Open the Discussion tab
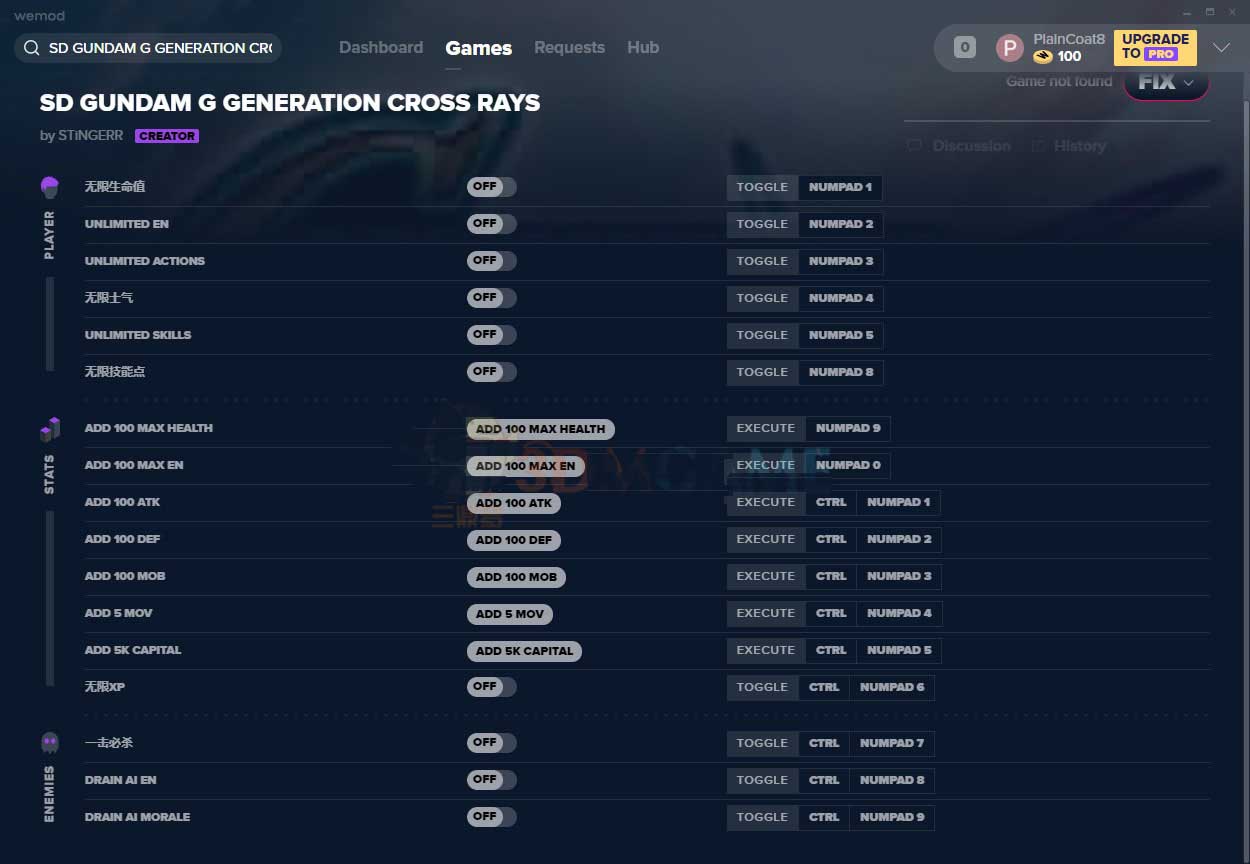1250x864 pixels. coord(961,146)
